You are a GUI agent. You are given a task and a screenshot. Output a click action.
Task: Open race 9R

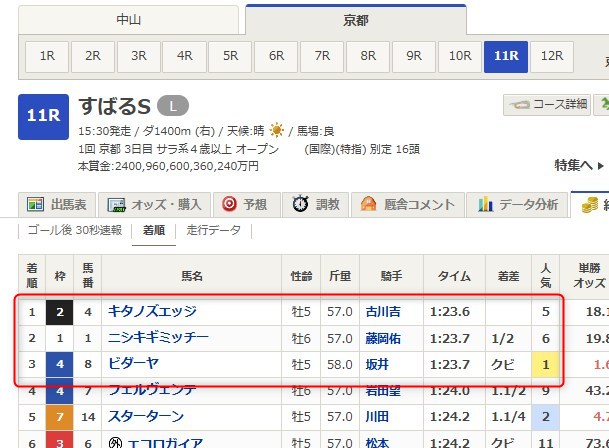point(414,57)
